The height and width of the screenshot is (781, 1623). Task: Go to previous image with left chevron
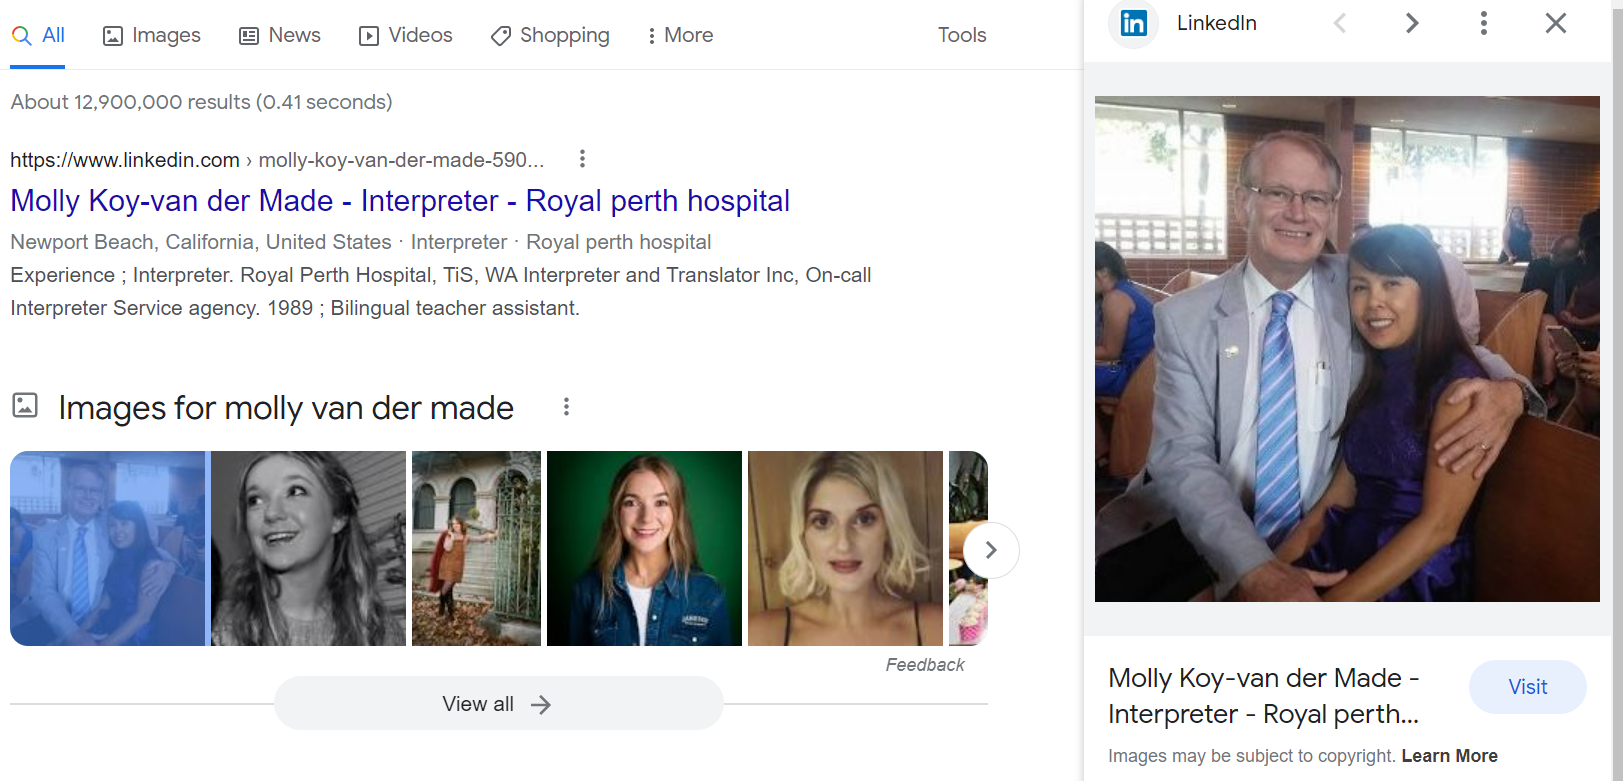pos(1340,23)
